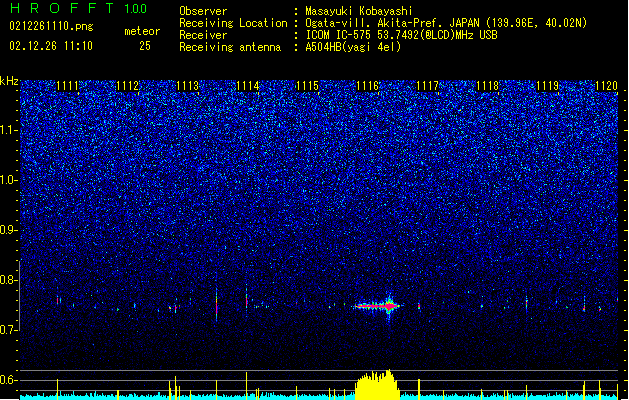Click the timestamp 02.12.26 11:10
The width and height of the screenshot is (629, 400).
click(x=51, y=46)
